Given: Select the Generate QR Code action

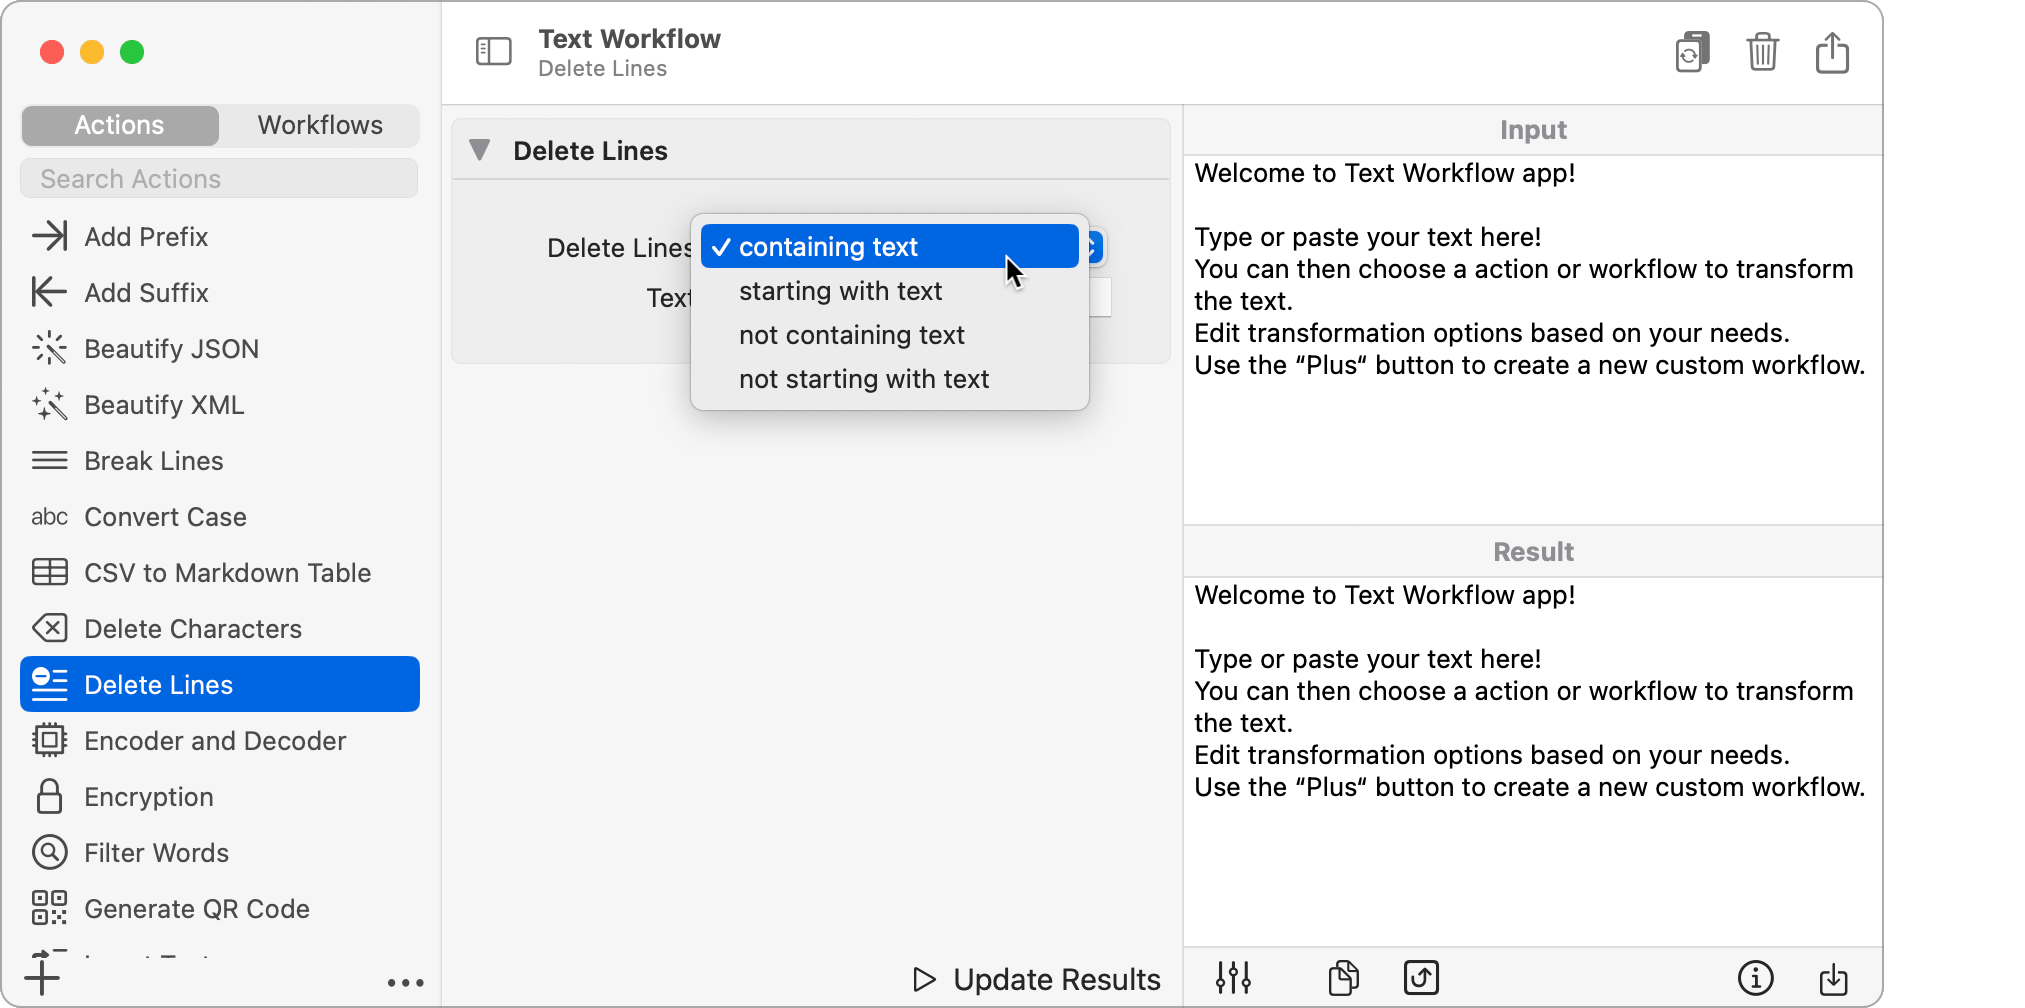Looking at the screenshot, I should [220, 908].
